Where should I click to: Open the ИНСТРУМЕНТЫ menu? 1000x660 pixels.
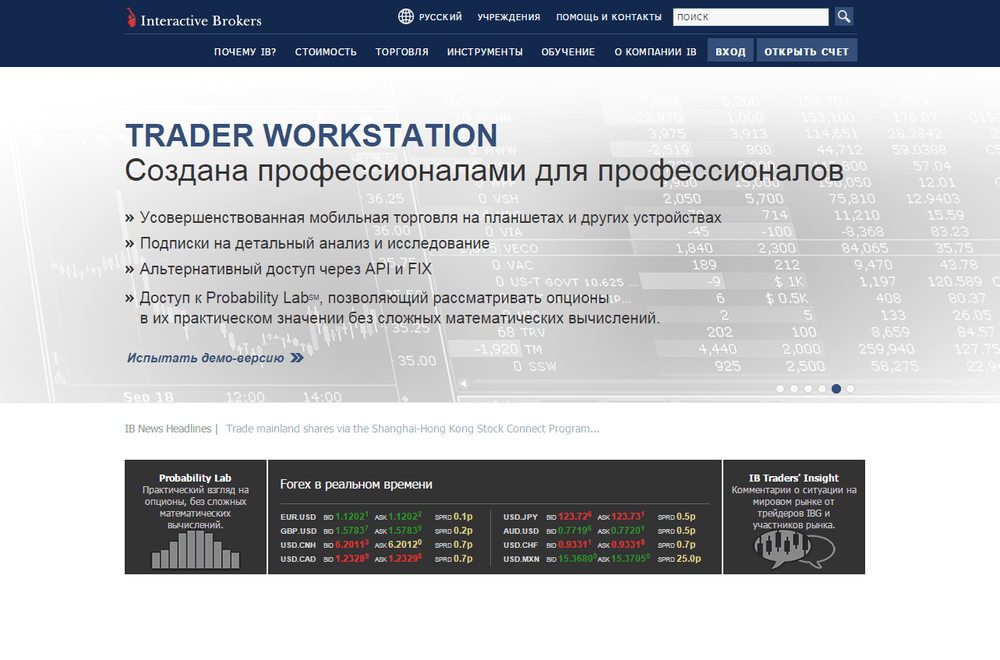pos(485,52)
